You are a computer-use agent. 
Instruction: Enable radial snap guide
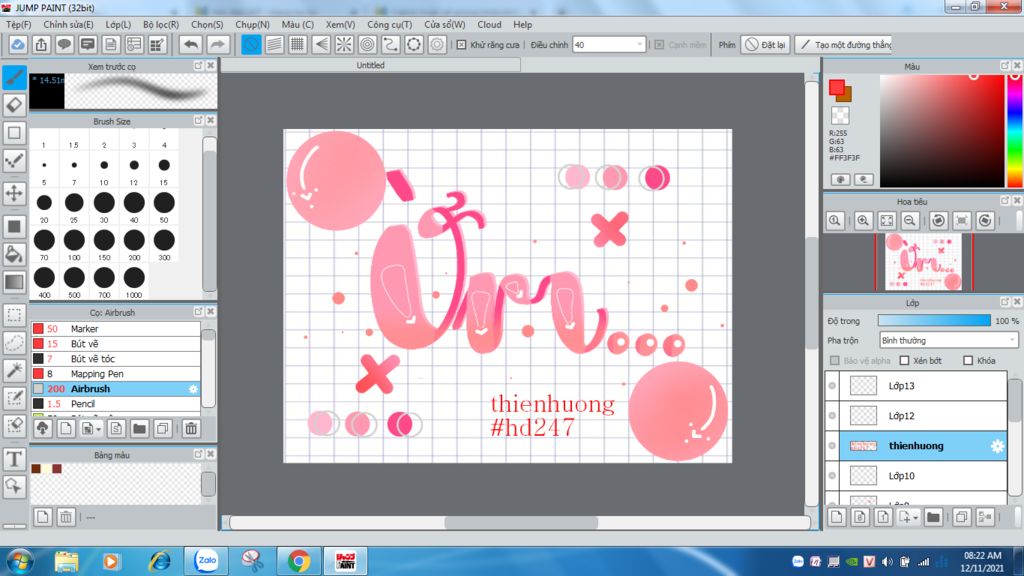[344, 44]
